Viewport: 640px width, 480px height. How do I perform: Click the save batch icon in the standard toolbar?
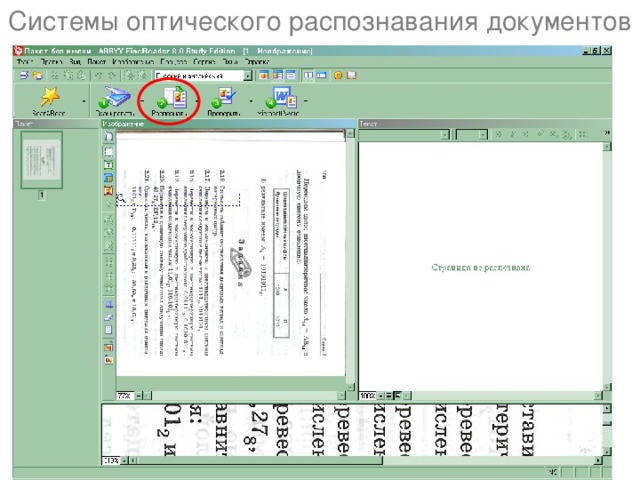click(x=24, y=76)
